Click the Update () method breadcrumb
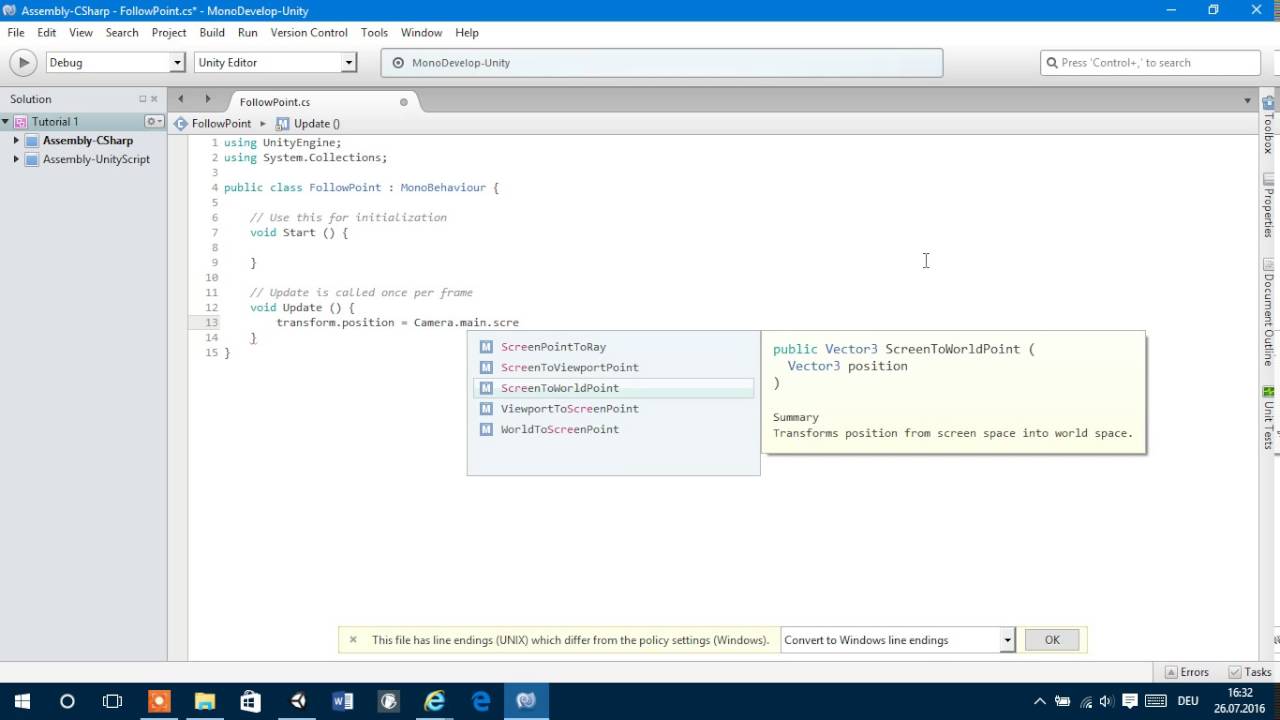Screen dimensions: 1280x720 308,124
